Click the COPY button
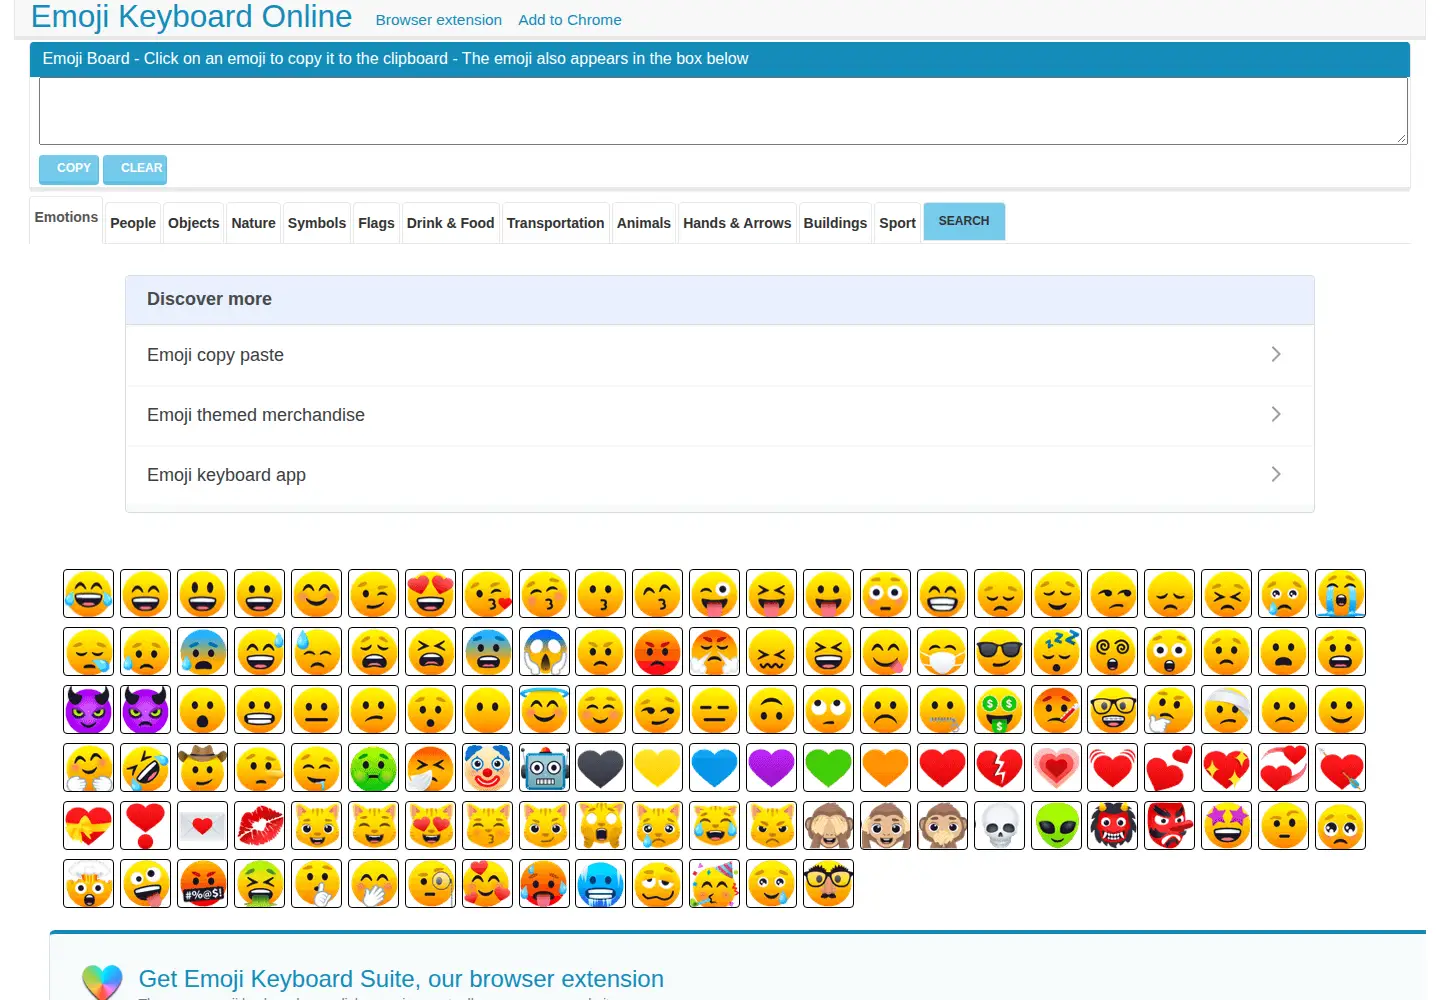The width and height of the screenshot is (1440, 1000). [x=69, y=169]
